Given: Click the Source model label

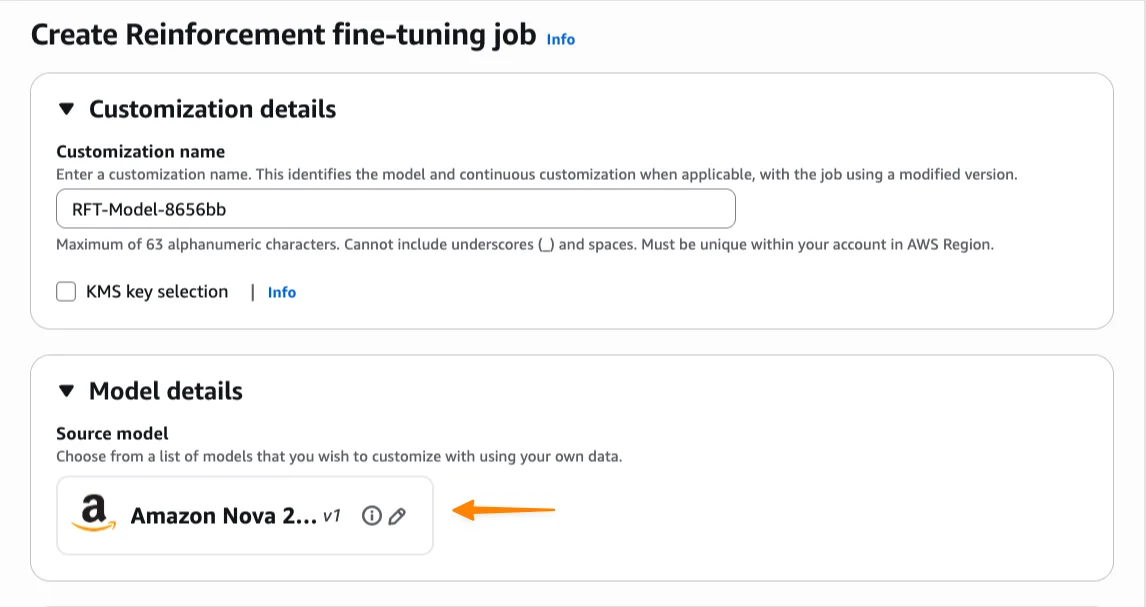Looking at the screenshot, I should [x=112, y=434].
